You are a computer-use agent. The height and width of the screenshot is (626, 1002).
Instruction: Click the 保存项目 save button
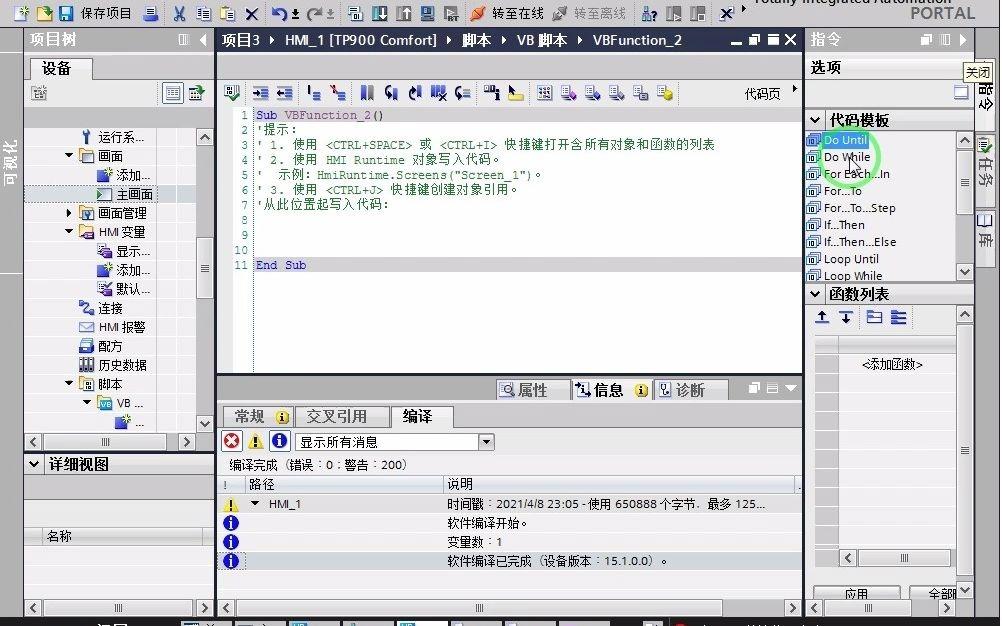point(95,13)
